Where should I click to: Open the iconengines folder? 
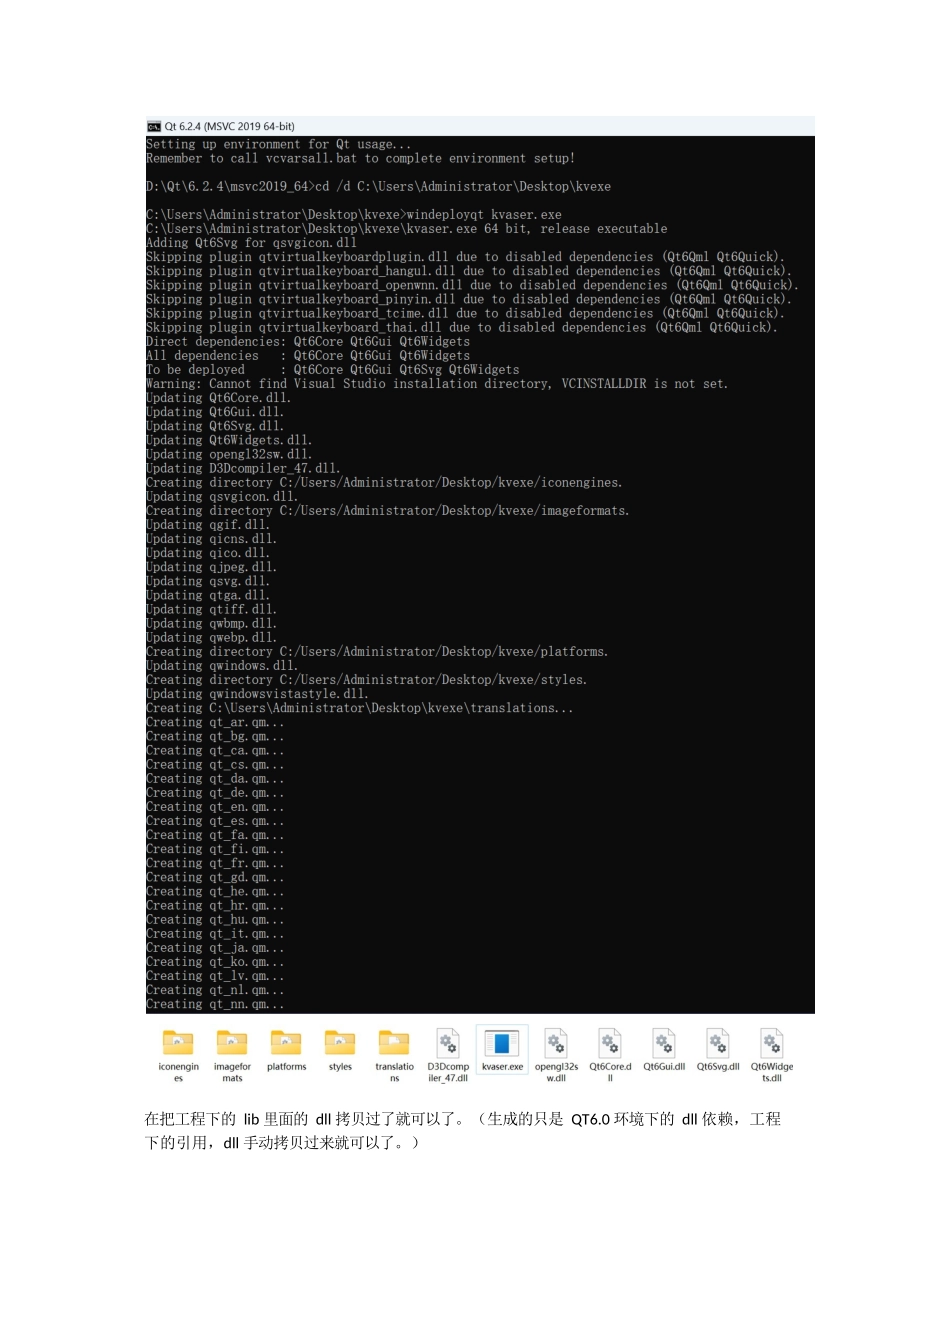pyautogui.click(x=178, y=1056)
